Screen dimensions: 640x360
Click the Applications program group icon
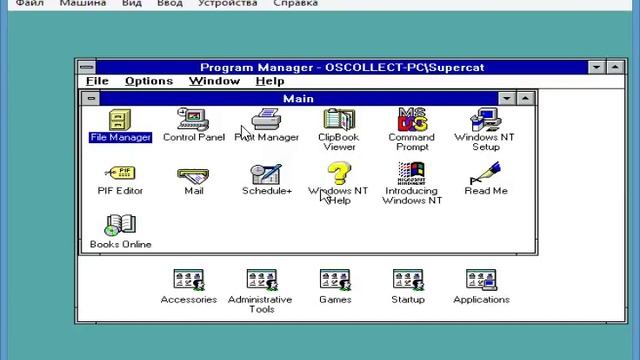[x=481, y=280]
